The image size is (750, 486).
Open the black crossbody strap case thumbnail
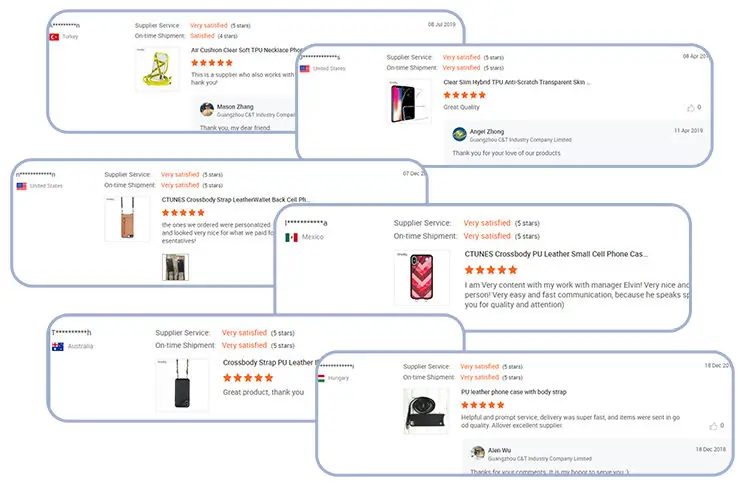click(x=182, y=385)
